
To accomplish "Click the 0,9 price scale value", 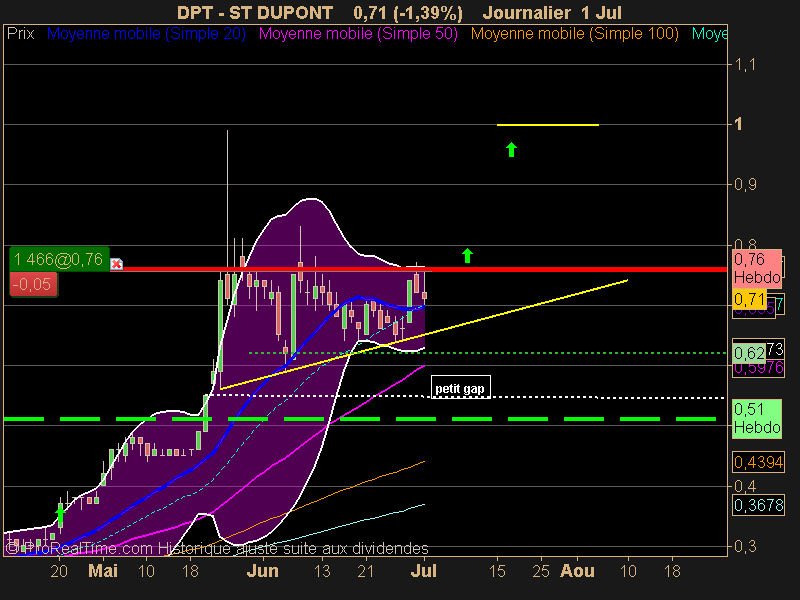I will pos(745,184).
